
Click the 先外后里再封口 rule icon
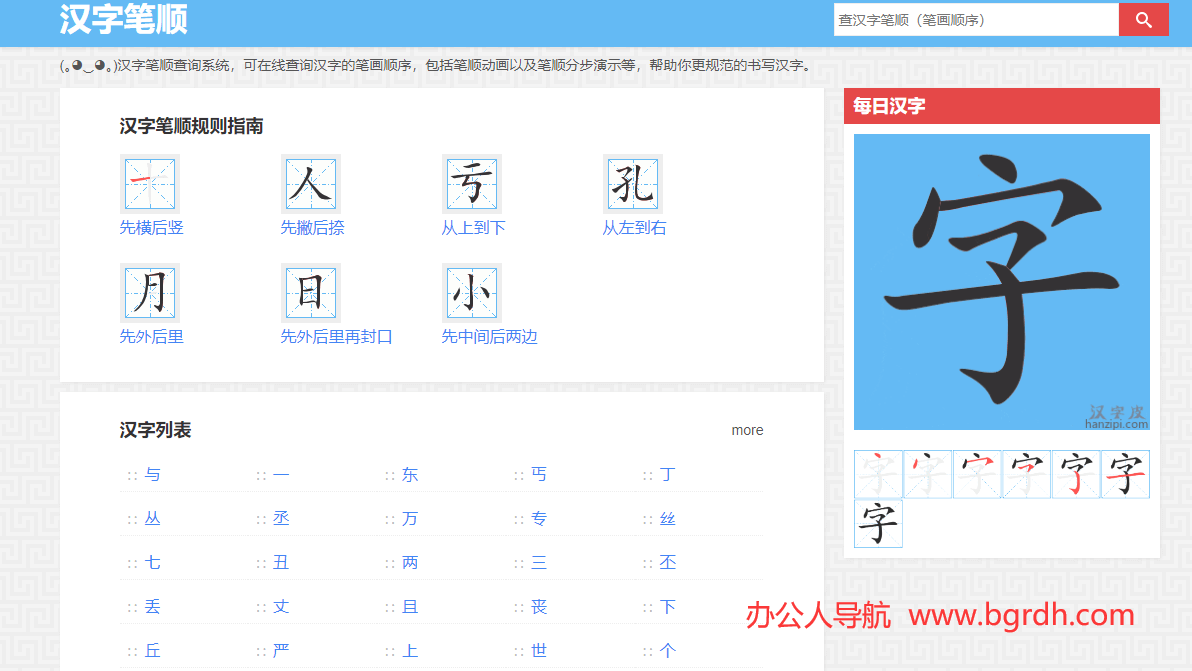[310, 292]
